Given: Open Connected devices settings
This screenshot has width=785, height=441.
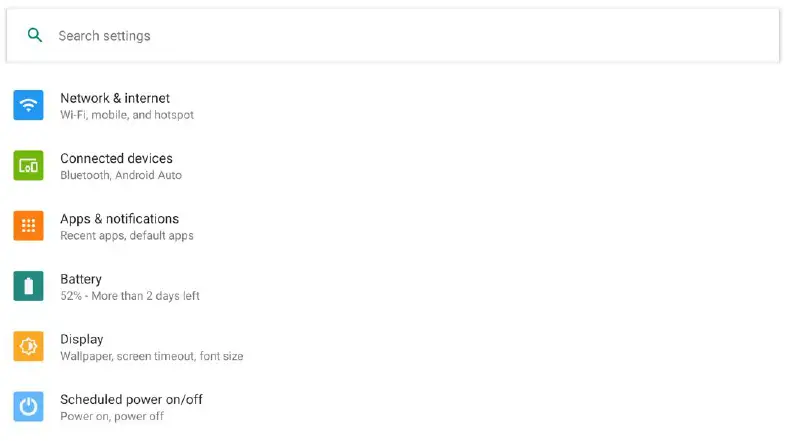Looking at the screenshot, I should [116, 158].
